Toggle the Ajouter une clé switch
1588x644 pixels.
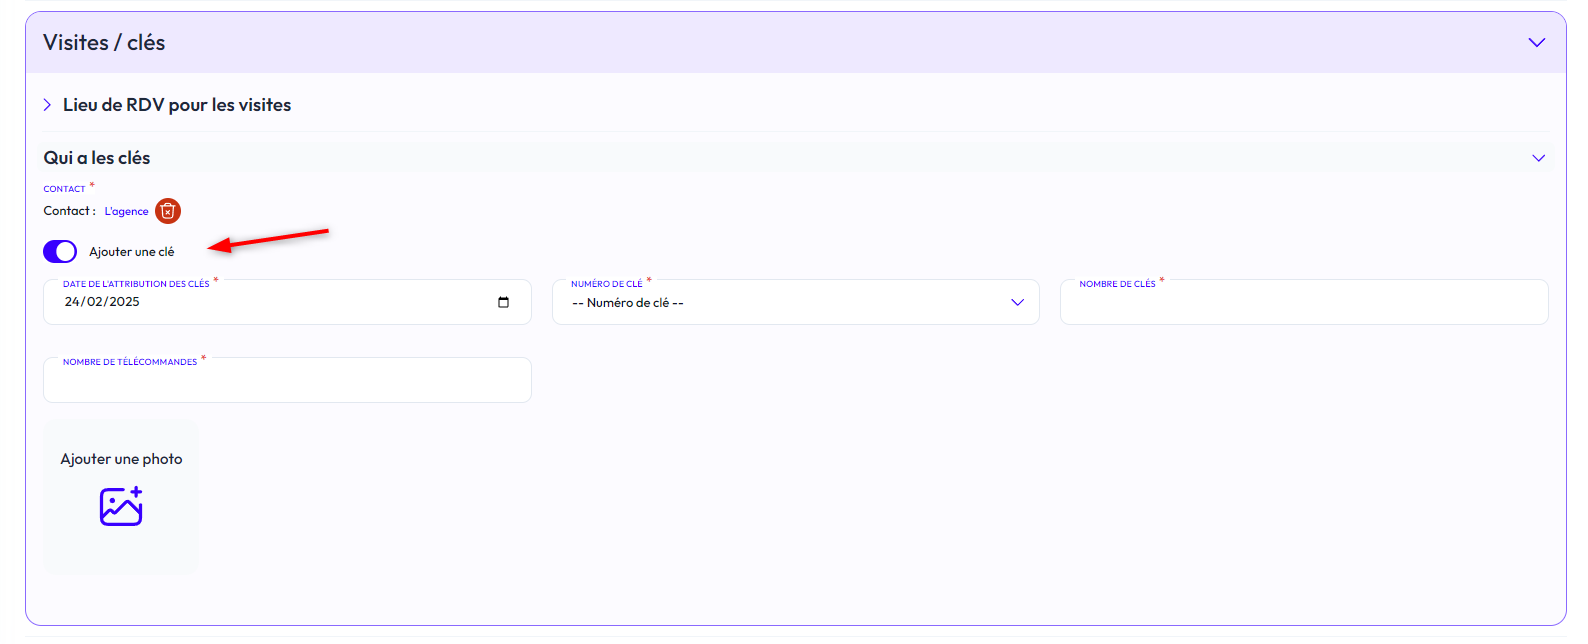(60, 251)
